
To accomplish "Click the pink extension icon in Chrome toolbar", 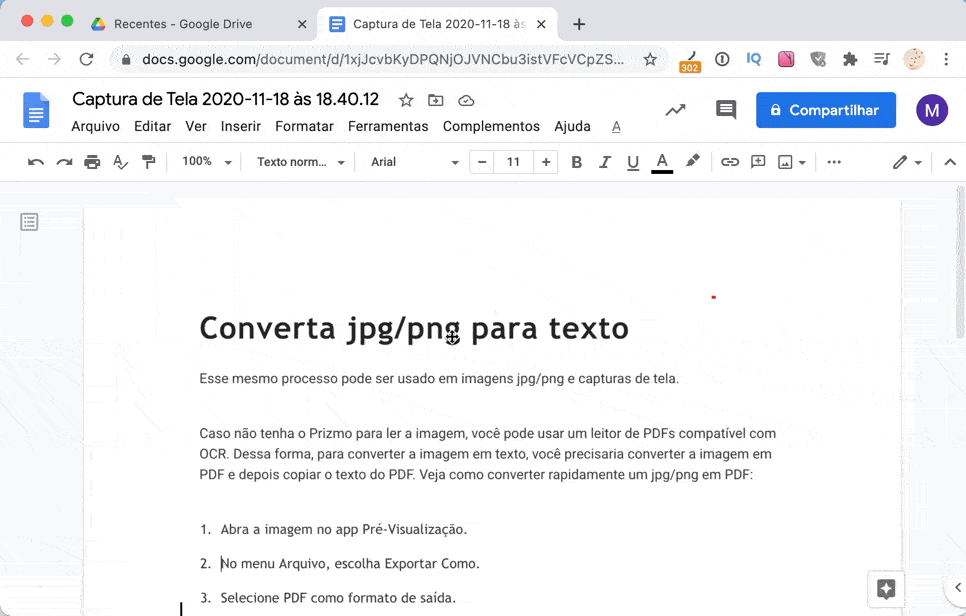I will click(x=786, y=59).
